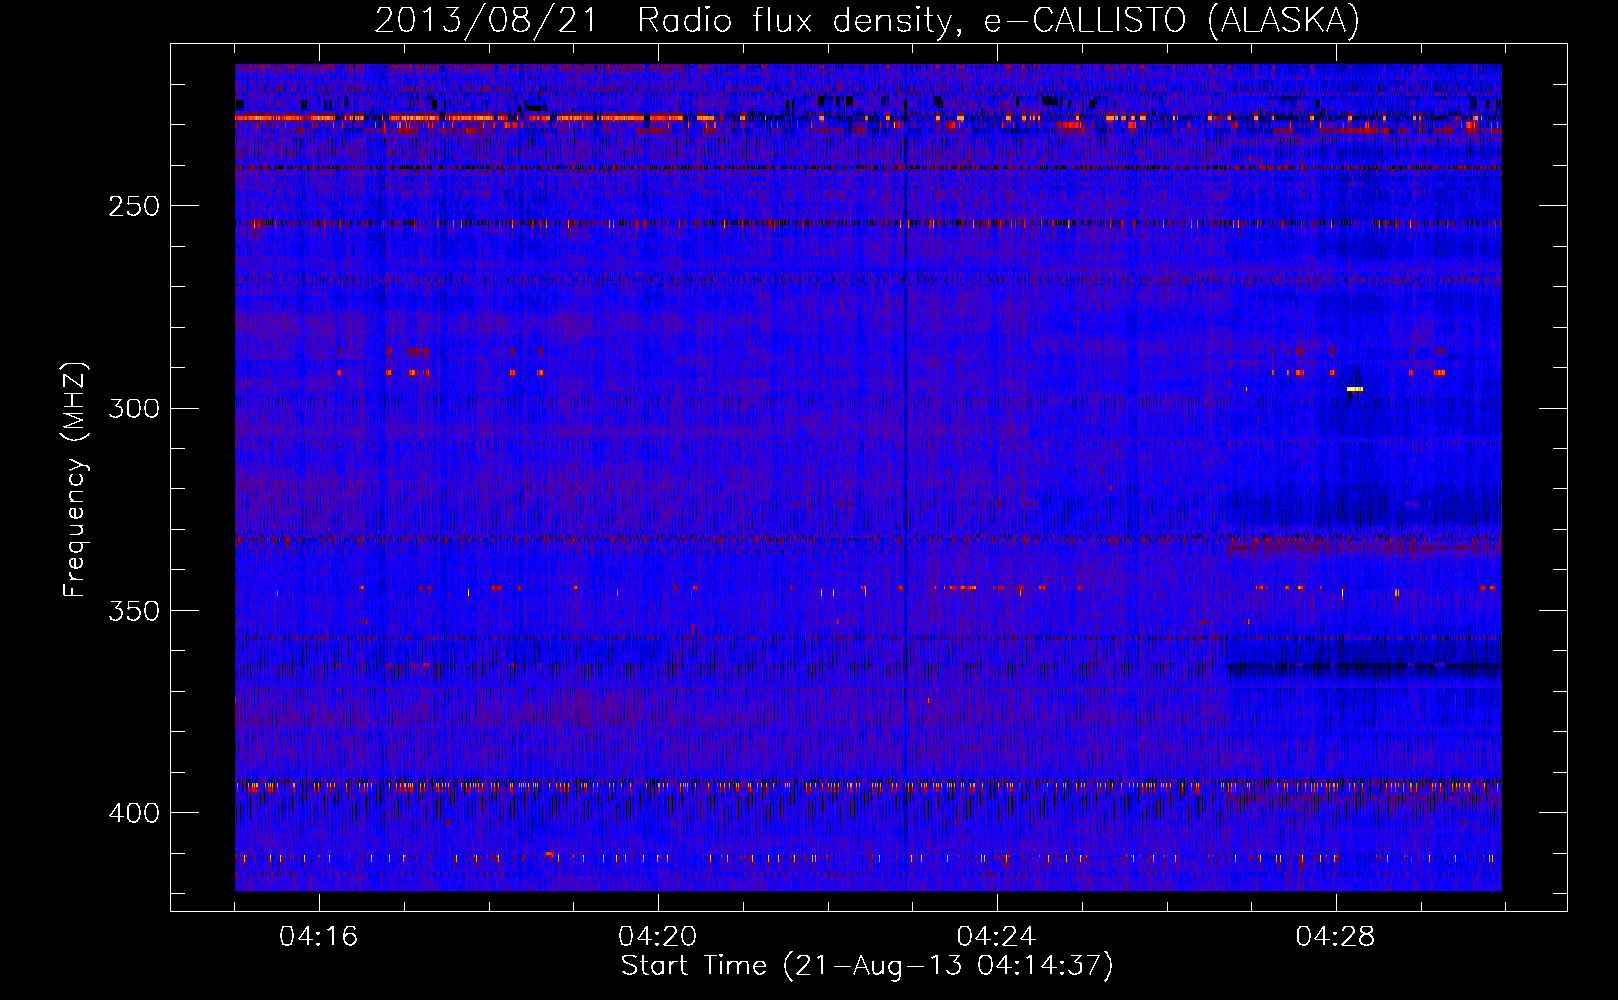Image resolution: width=1618 pixels, height=1000 pixels.
Task: Click the 'Frequency (MHZ)' axis label
Action: point(75,480)
